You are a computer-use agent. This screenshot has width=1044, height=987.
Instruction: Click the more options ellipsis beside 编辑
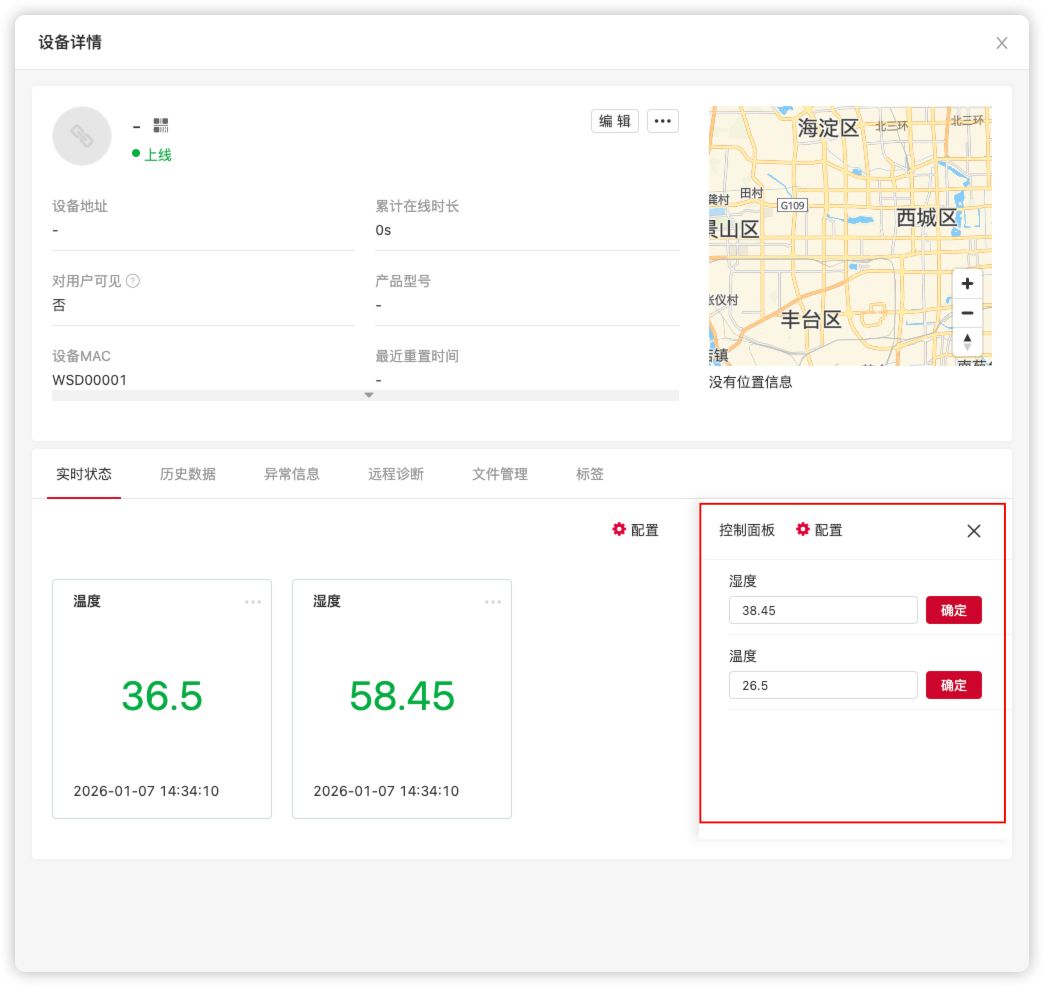click(661, 120)
